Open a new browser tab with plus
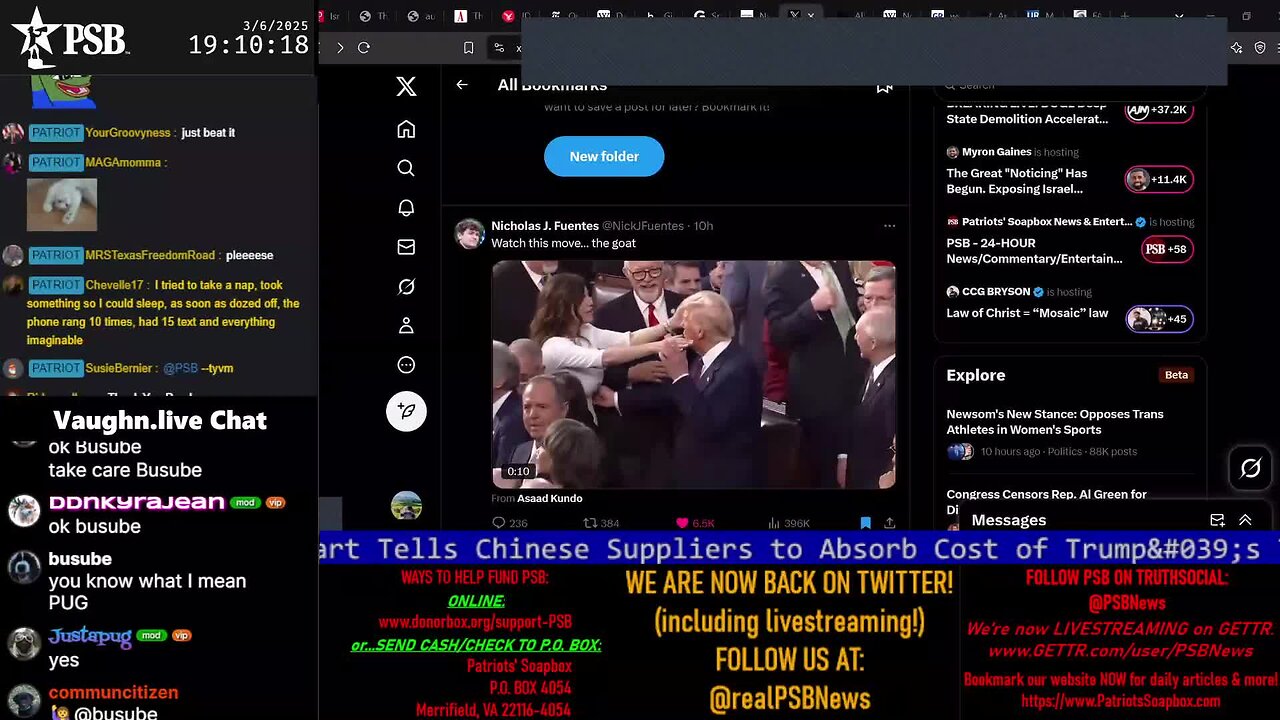The image size is (1280, 720). click(1124, 16)
